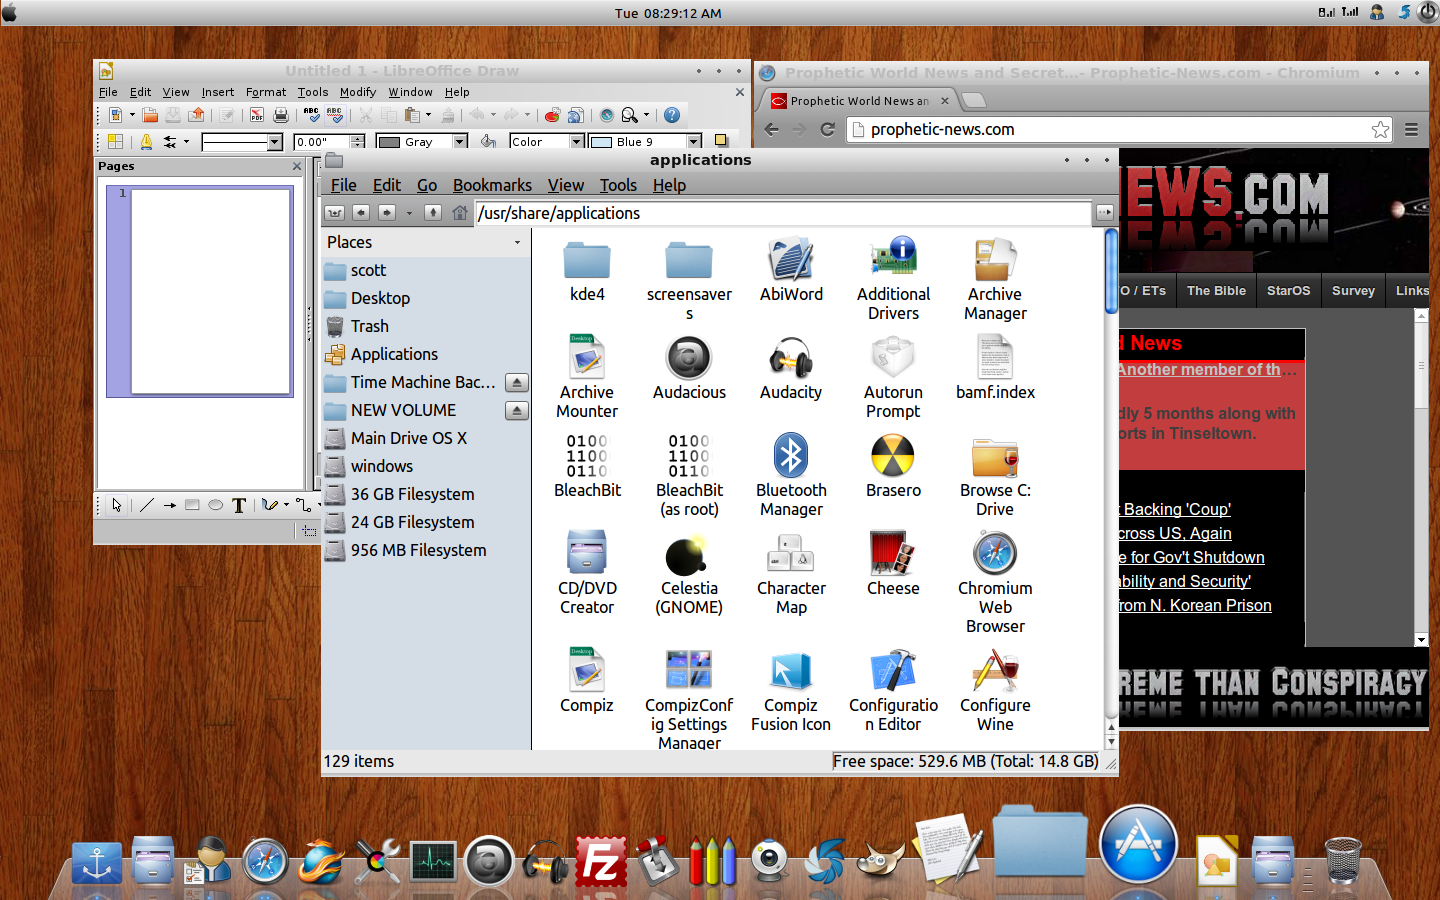Go to home folder in file manager
Image resolution: width=1440 pixels, height=900 pixels.
tap(459, 213)
